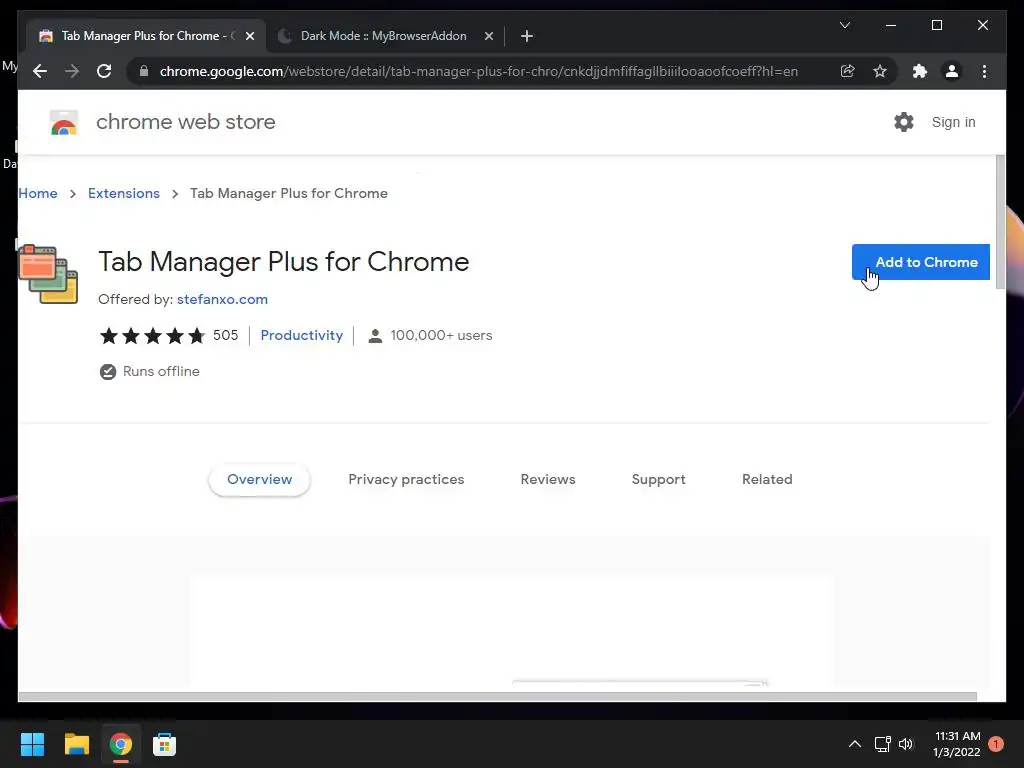Click the lock icon in address bar
Screen dimensions: 1024x768
(144, 71)
